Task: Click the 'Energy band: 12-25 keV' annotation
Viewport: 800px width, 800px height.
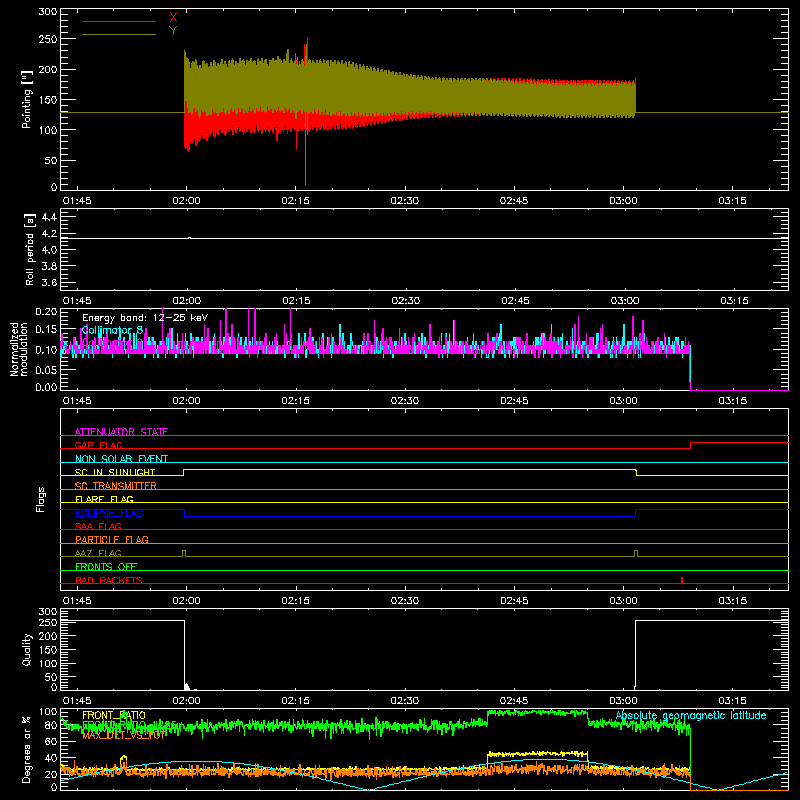Action: 145,318
